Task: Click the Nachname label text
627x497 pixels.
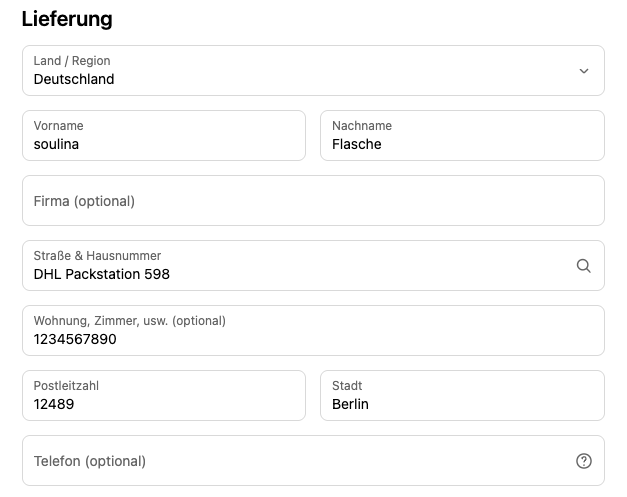Action: pyautogui.click(x=362, y=126)
